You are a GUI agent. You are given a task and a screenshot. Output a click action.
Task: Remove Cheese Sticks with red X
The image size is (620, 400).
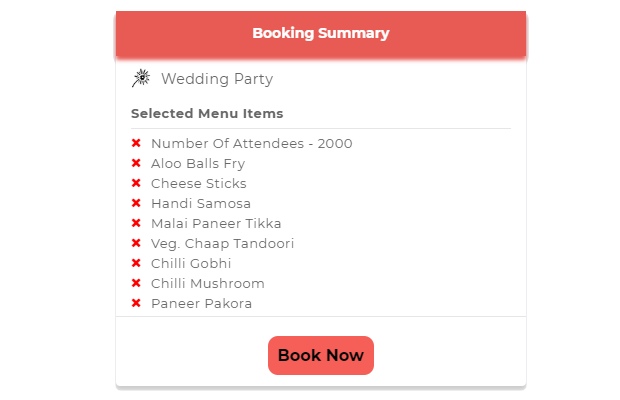tap(136, 183)
